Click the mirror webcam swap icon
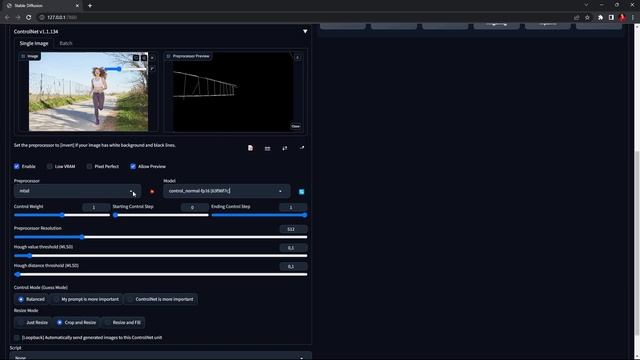This screenshot has width=640, height=360. pyautogui.click(x=284, y=148)
